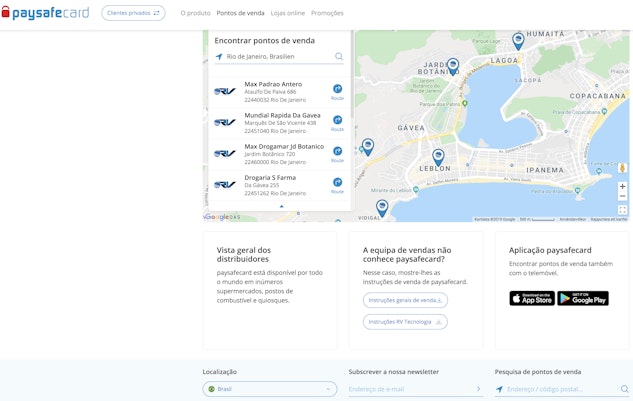Click RV logo beside Drogaria S Farma
The width and height of the screenshot is (633, 401).
coord(224,185)
